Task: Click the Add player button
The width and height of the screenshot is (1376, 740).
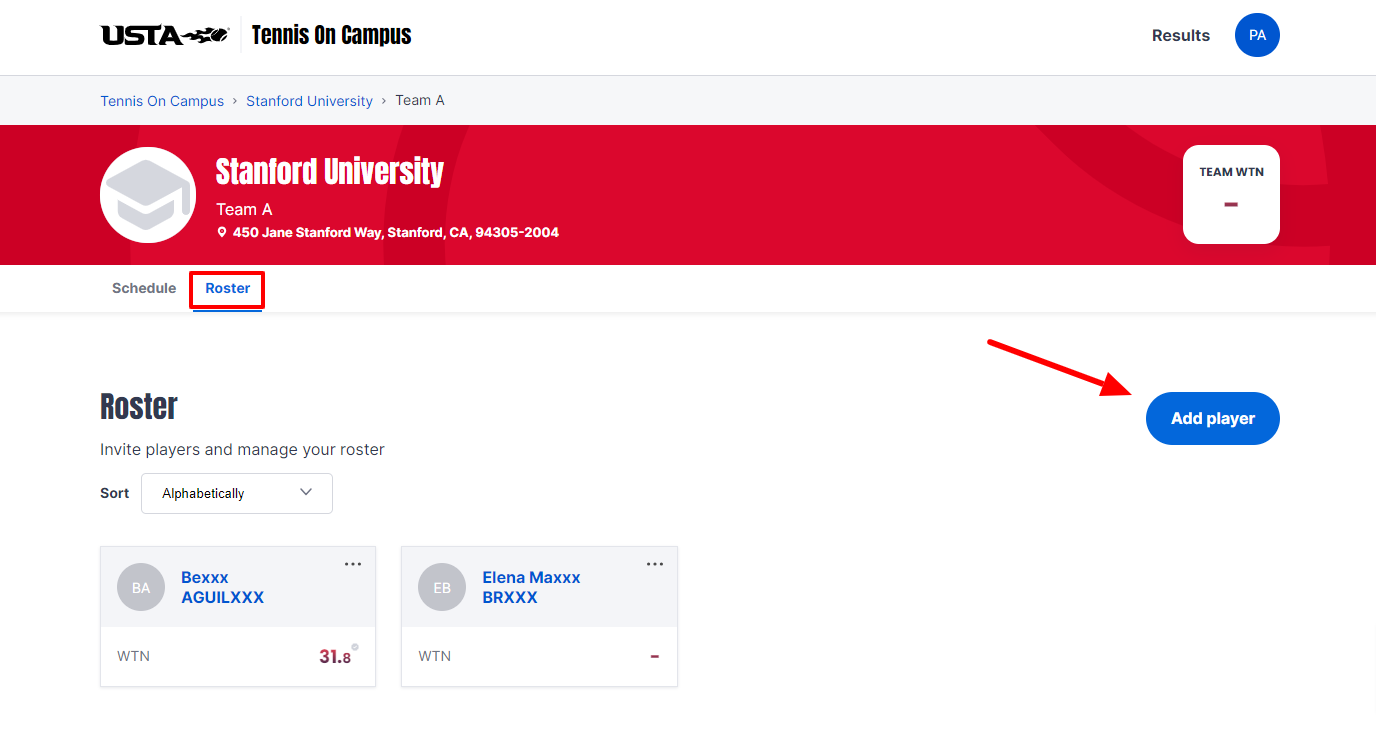Action: [x=1213, y=418]
